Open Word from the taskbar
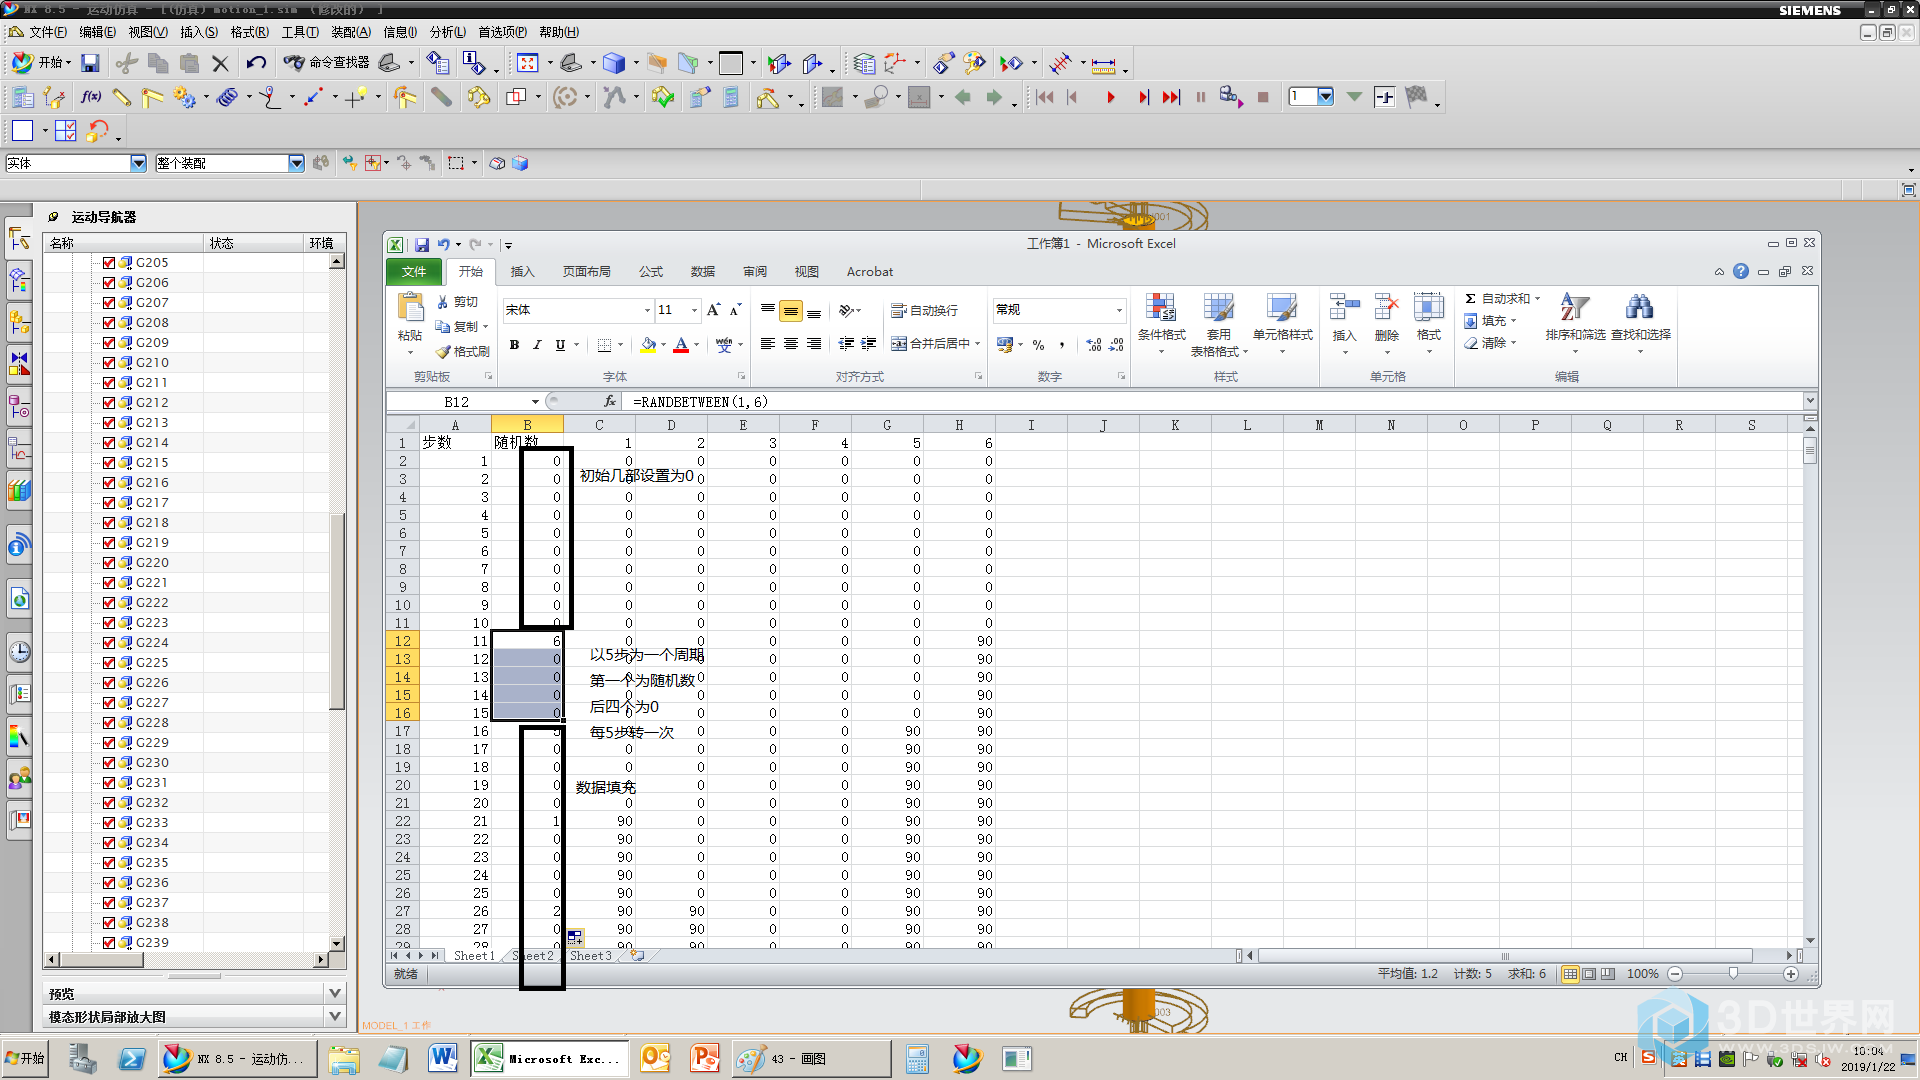The height and width of the screenshot is (1080, 1920). pyautogui.click(x=443, y=1058)
